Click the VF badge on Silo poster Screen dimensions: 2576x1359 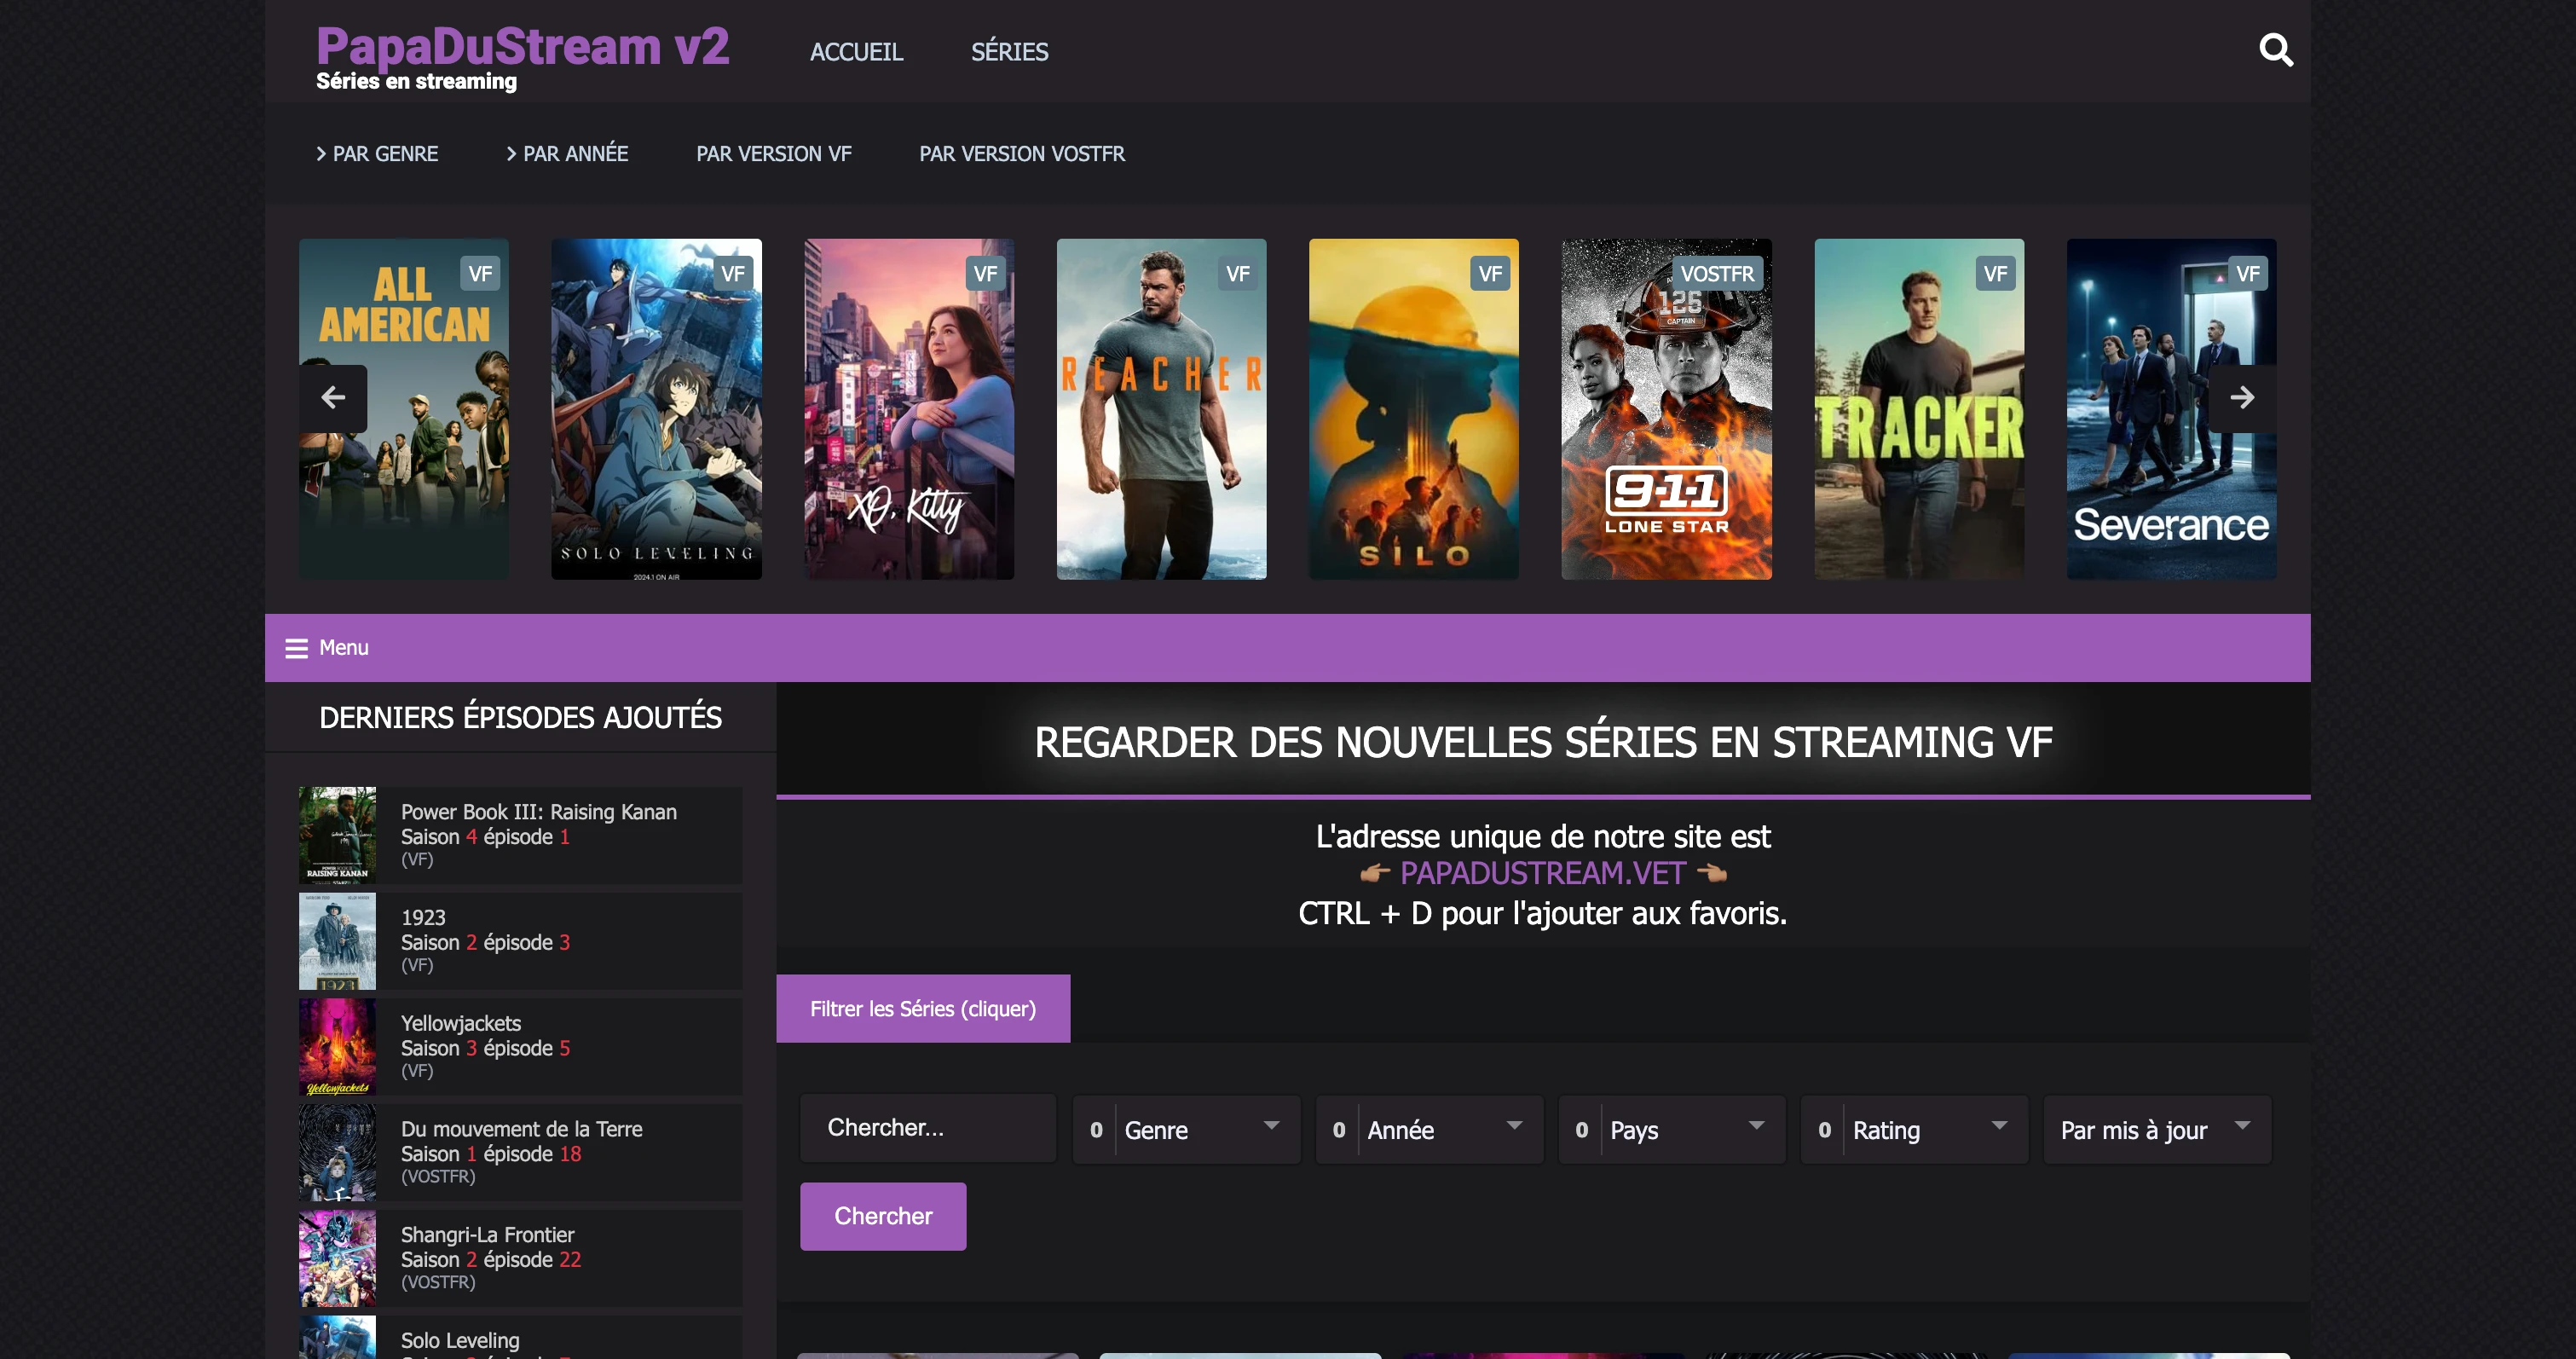pos(1490,274)
